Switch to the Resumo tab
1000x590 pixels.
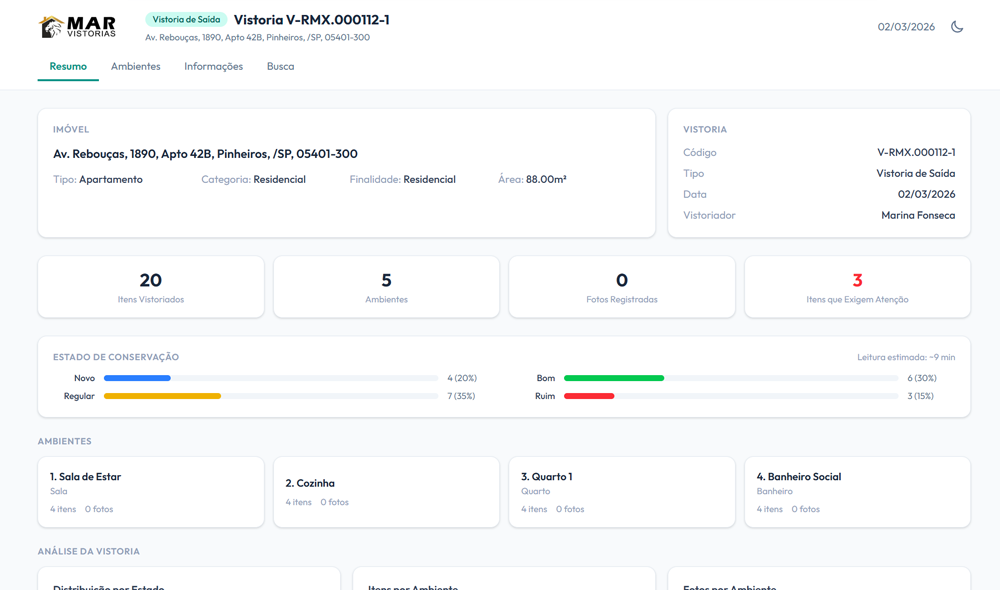pos(68,66)
